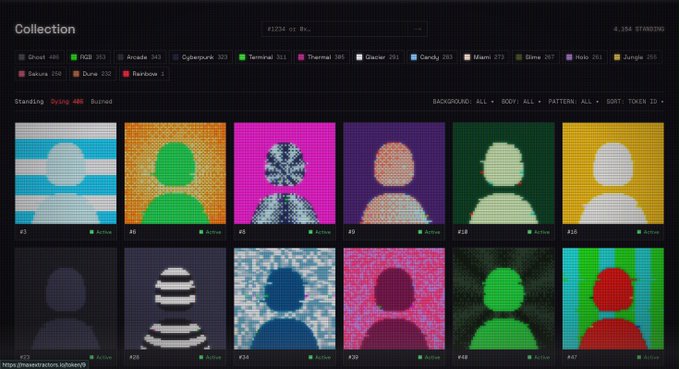Toggle the Arcade palette filter chip
The image size is (679, 369).
[139, 57]
